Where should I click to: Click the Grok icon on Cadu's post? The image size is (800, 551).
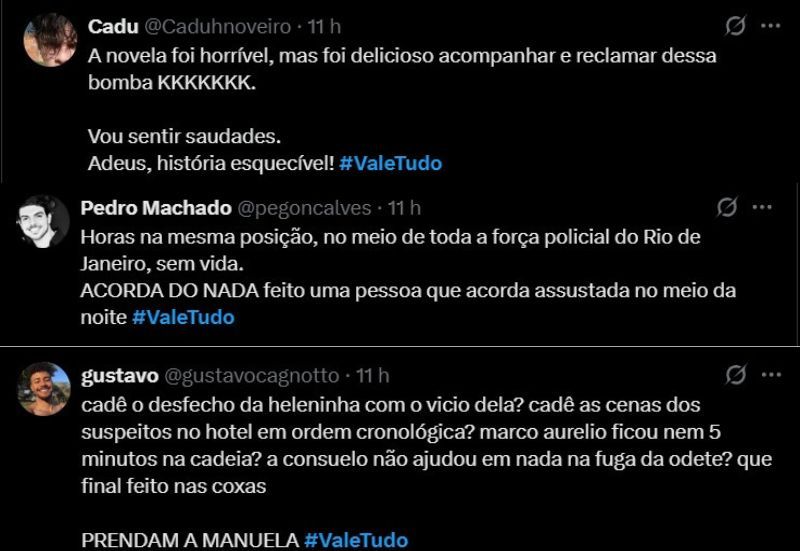735,26
